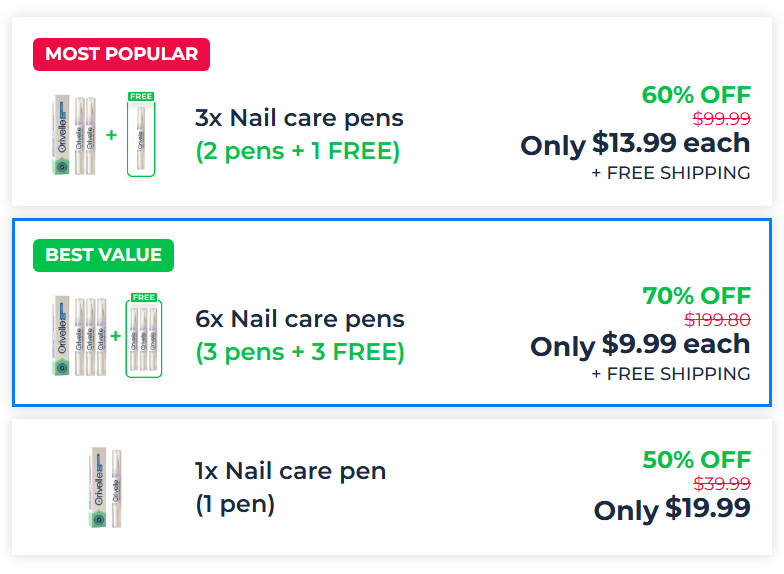784x574 pixels.
Task: Click the FREE pen image in 3x bundle
Action: point(141,135)
